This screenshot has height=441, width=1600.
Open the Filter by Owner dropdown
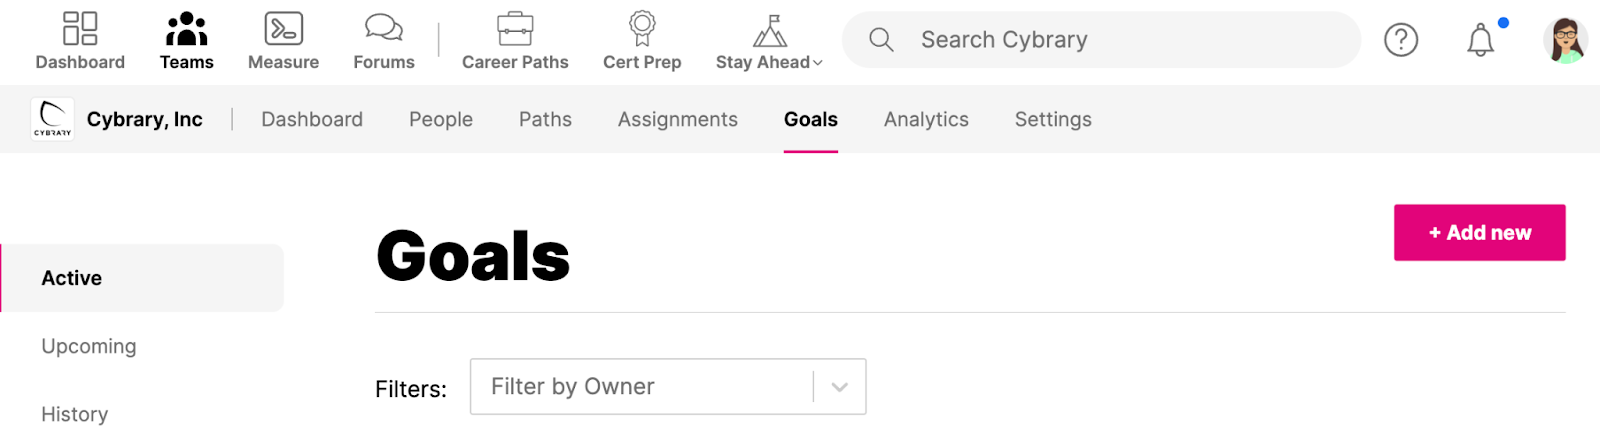(668, 387)
